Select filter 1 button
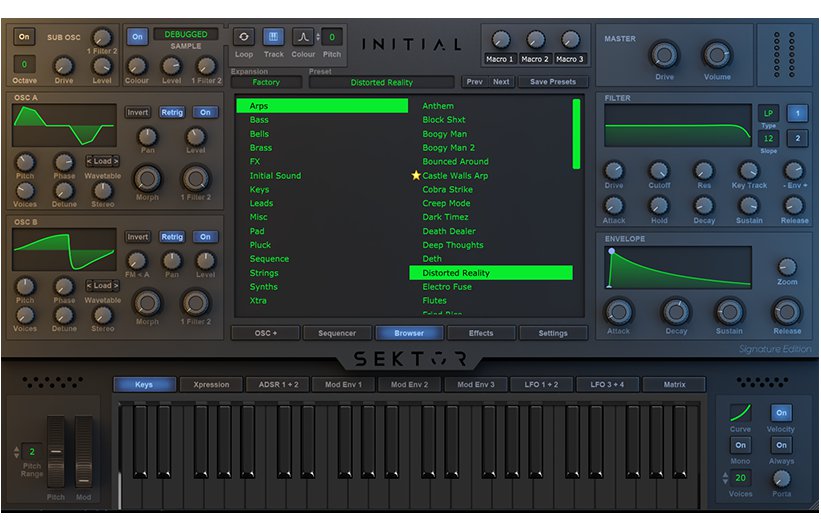This screenshot has height=532, width=821. click(797, 113)
